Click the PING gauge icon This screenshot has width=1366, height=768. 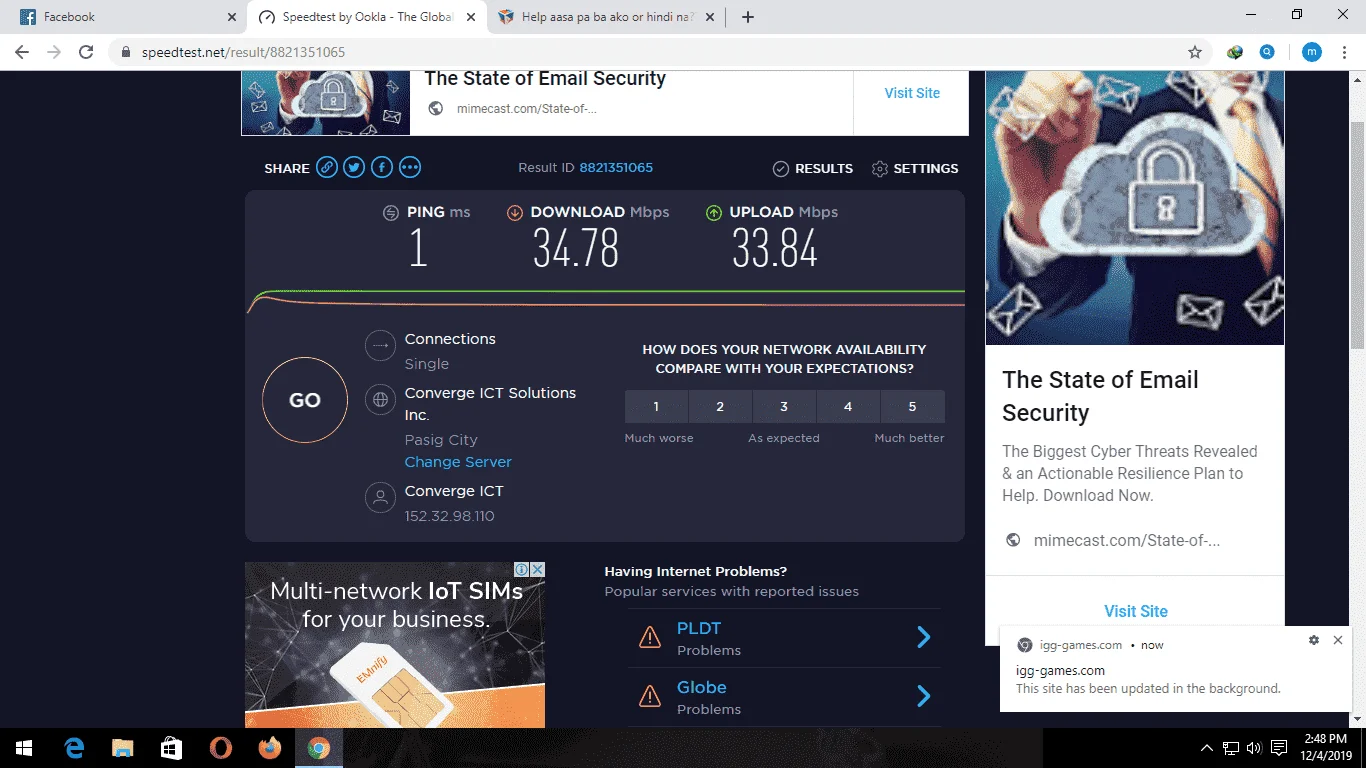391,213
